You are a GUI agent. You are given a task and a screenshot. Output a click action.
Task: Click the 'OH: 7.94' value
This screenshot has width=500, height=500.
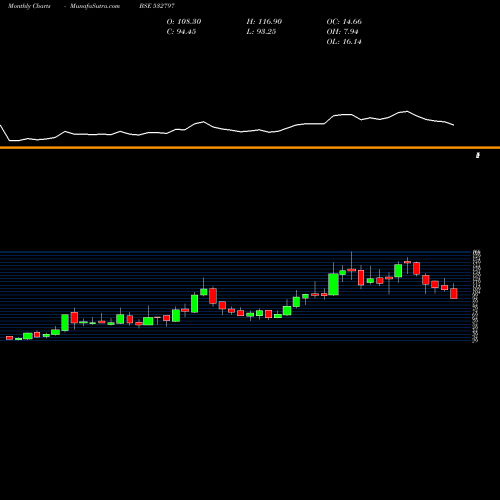pos(342,32)
